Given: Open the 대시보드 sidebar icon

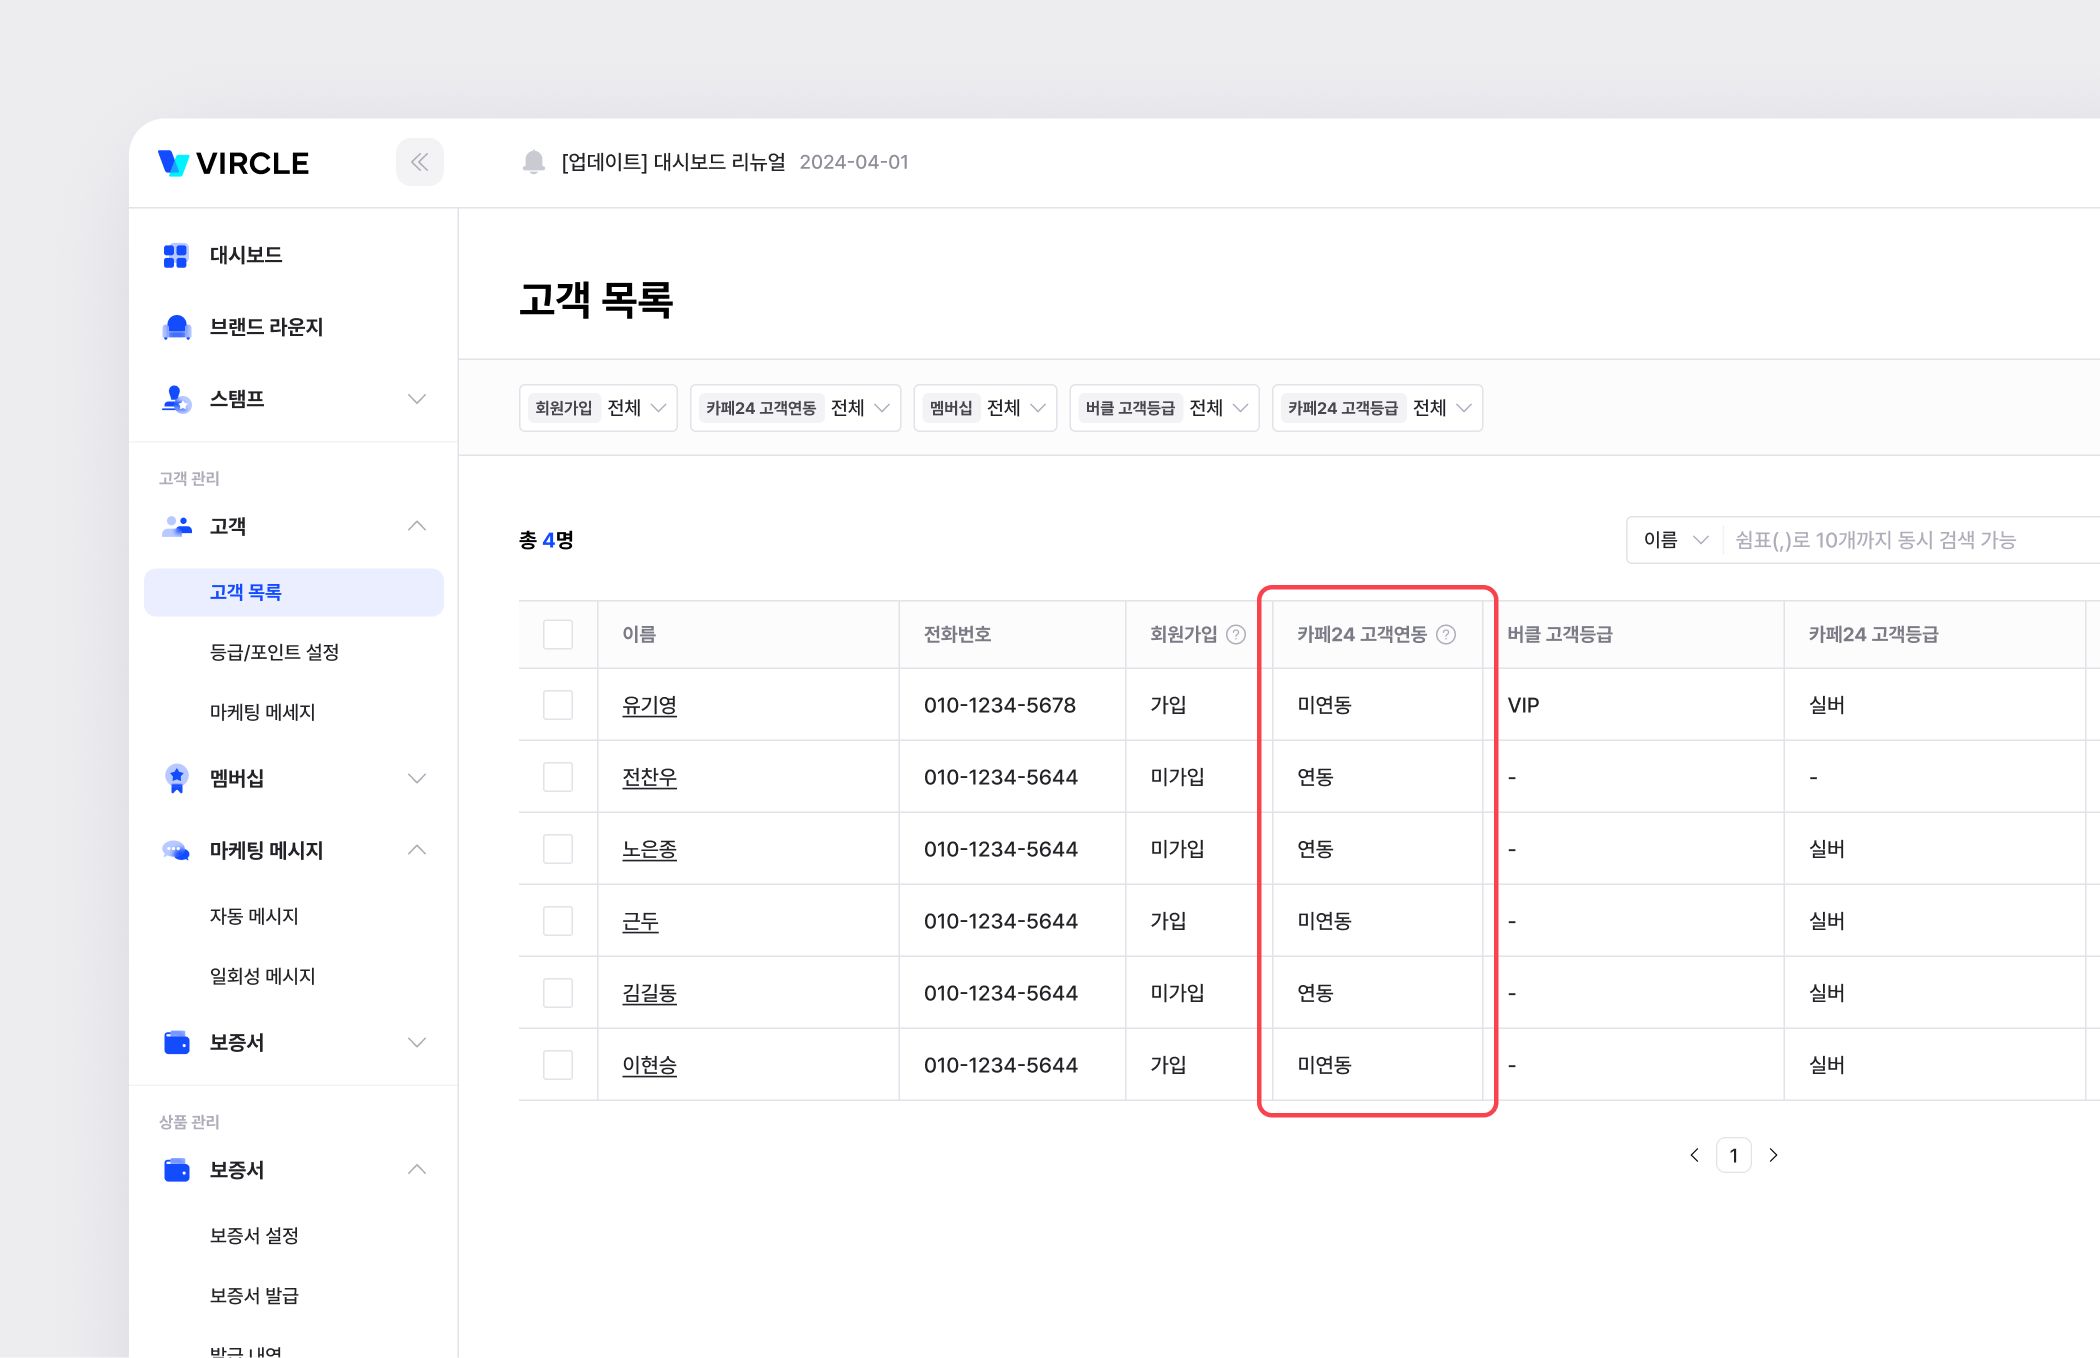Looking at the screenshot, I should click(x=176, y=256).
